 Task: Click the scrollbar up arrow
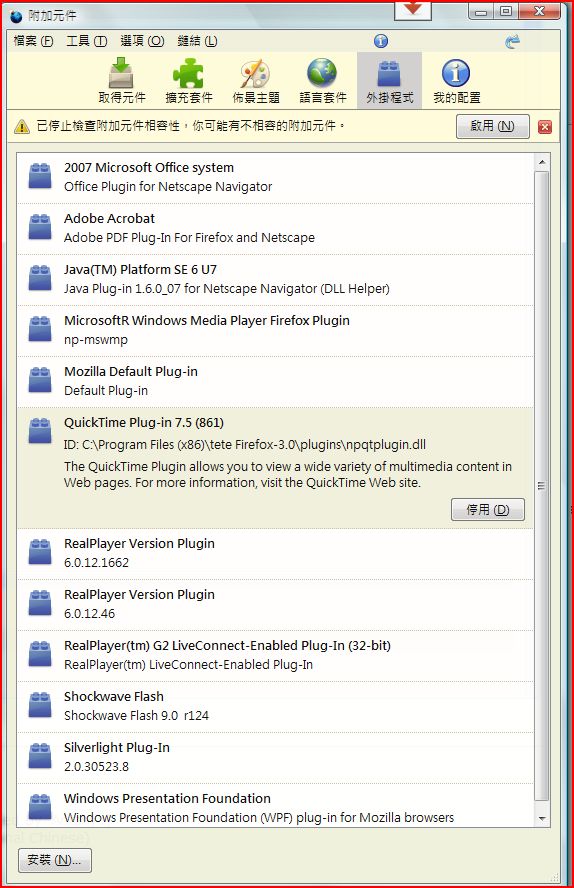coord(542,162)
